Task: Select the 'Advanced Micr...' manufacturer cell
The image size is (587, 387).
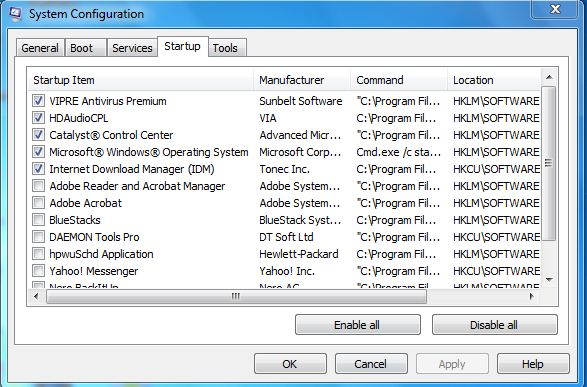Action: pos(300,135)
